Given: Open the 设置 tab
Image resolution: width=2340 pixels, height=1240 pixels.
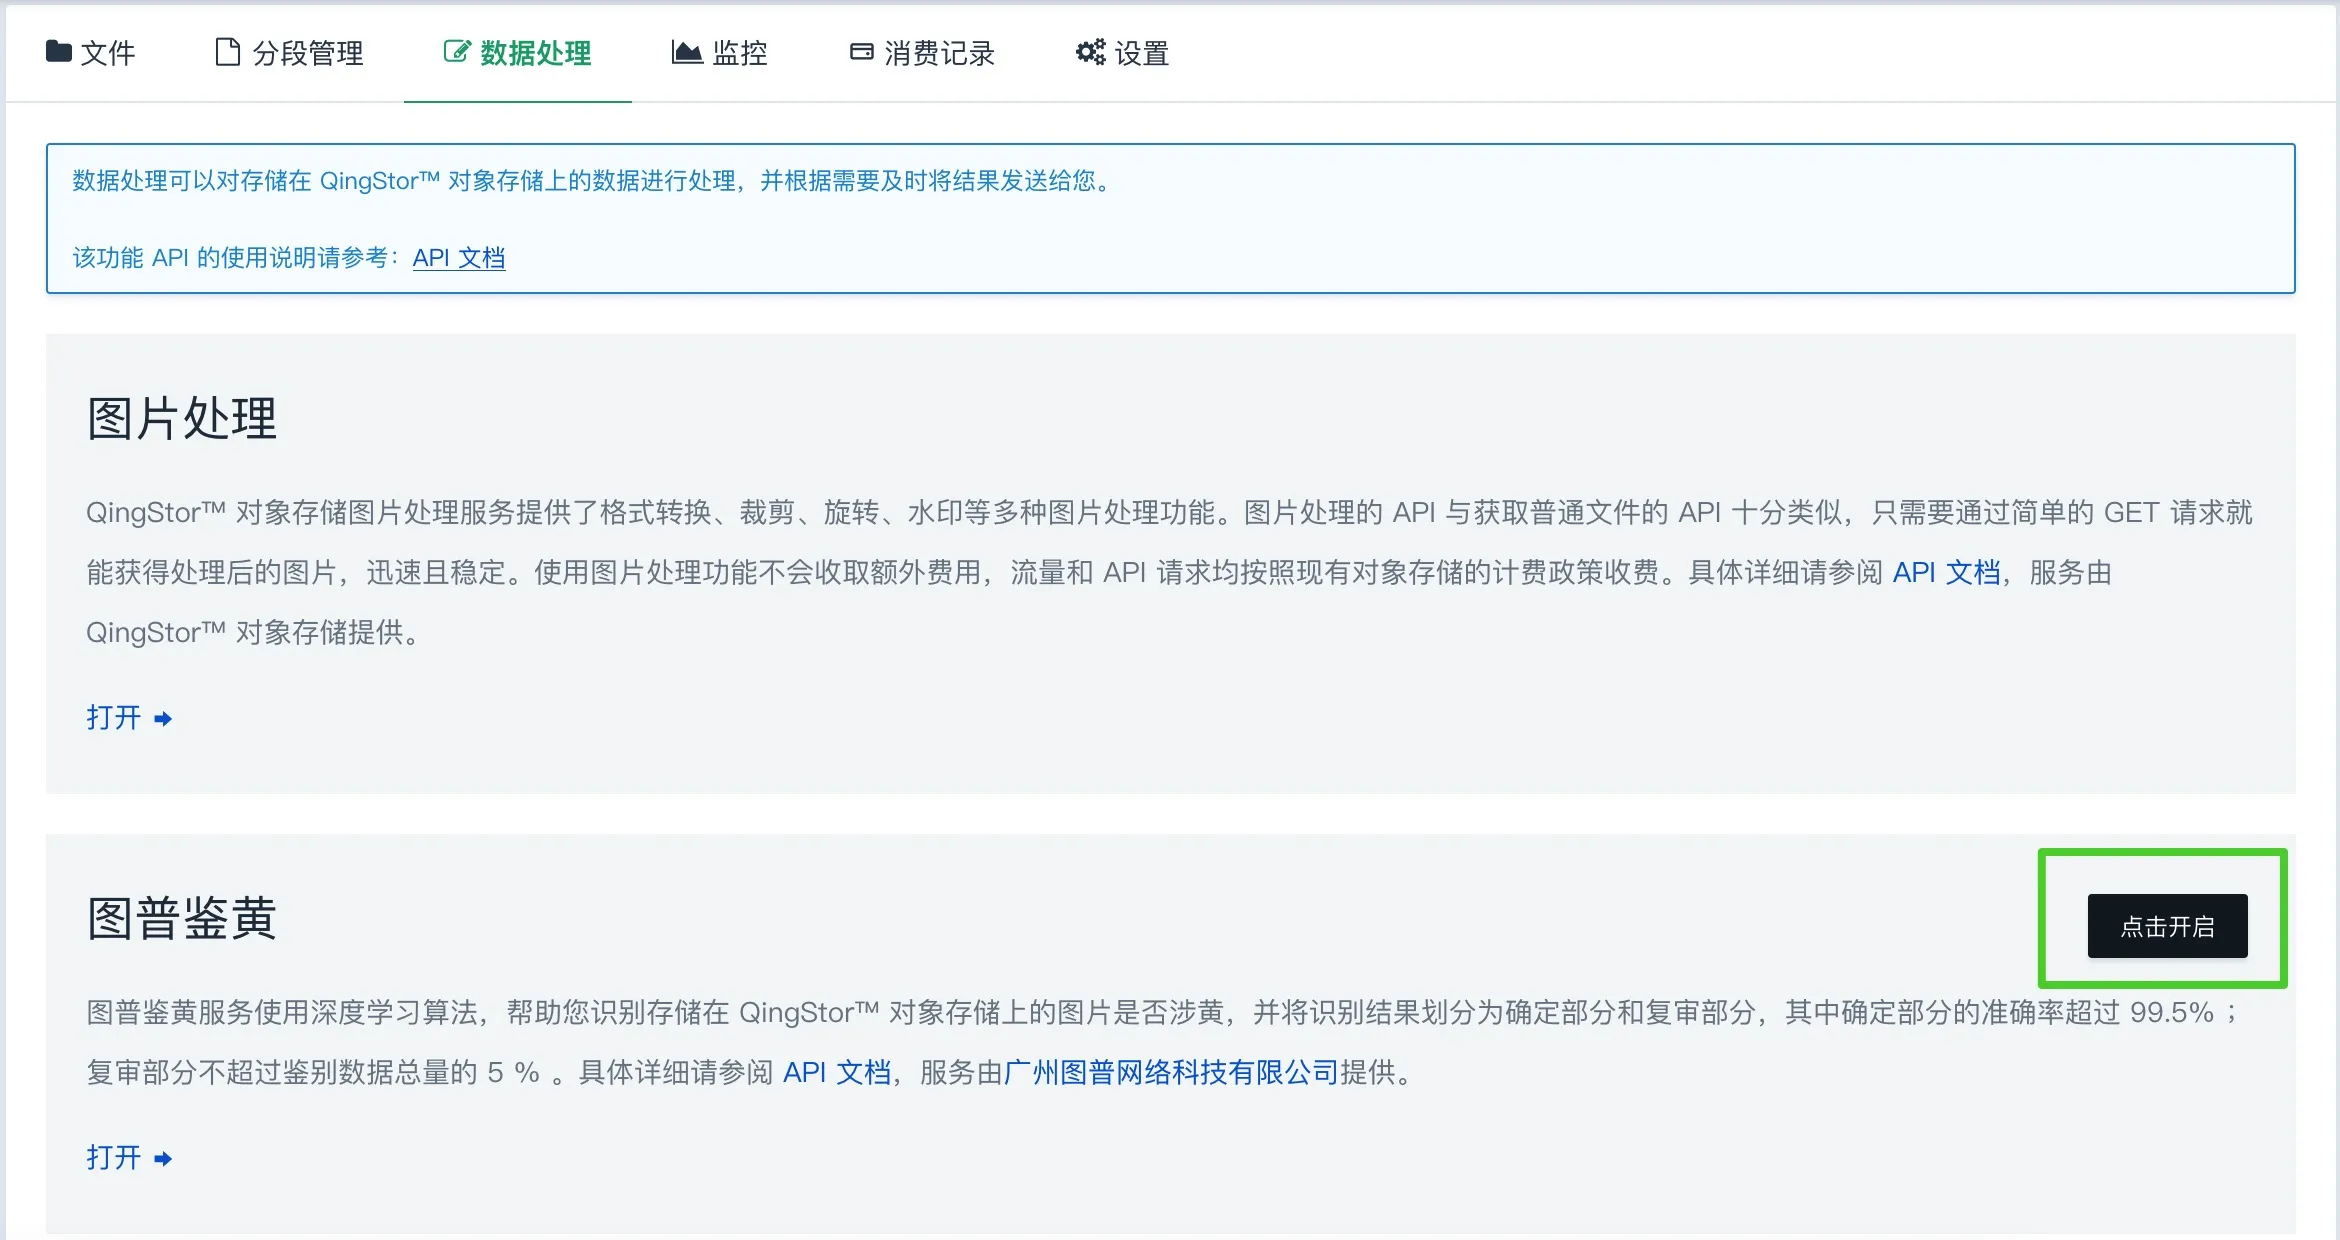Looking at the screenshot, I should pos(1141,53).
